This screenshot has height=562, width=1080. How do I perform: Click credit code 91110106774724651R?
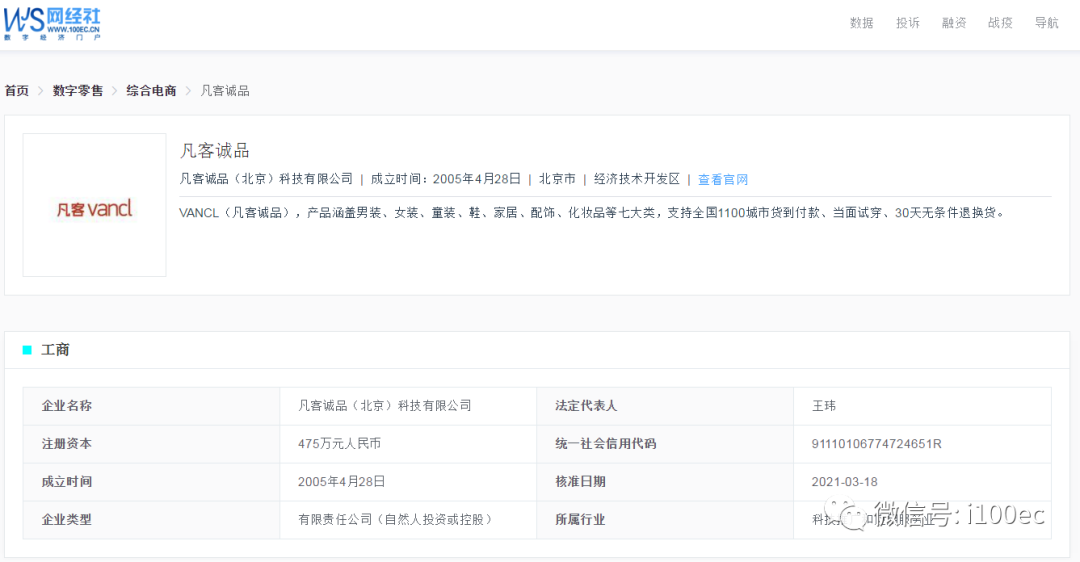[876, 444]
